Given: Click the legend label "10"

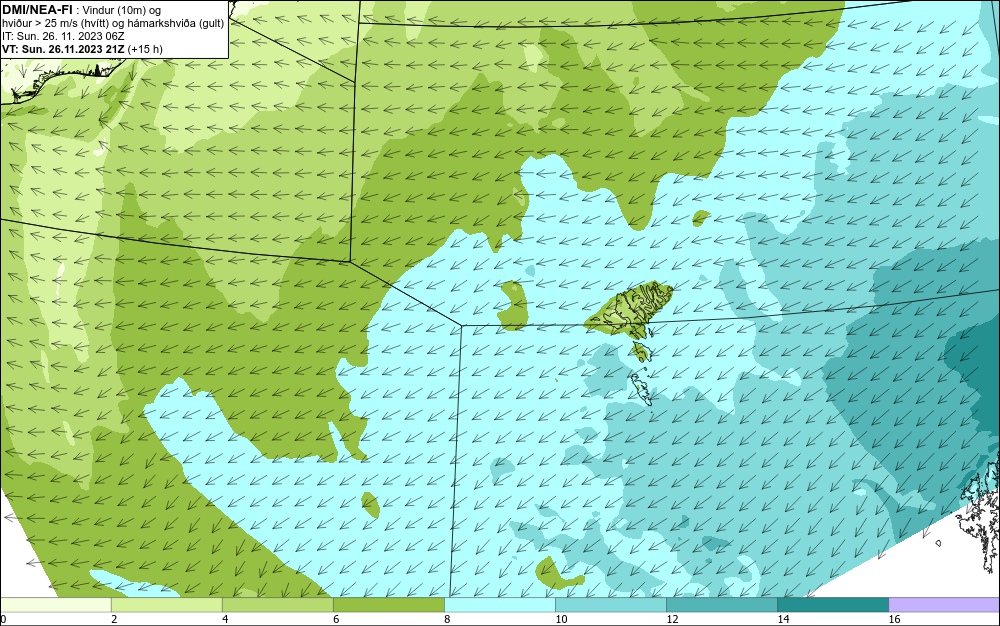Looking at the screenshot, I should point(561,619).
